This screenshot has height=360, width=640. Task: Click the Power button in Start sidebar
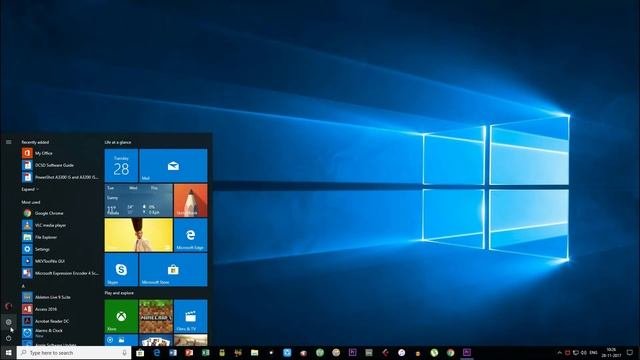point(8,338)
